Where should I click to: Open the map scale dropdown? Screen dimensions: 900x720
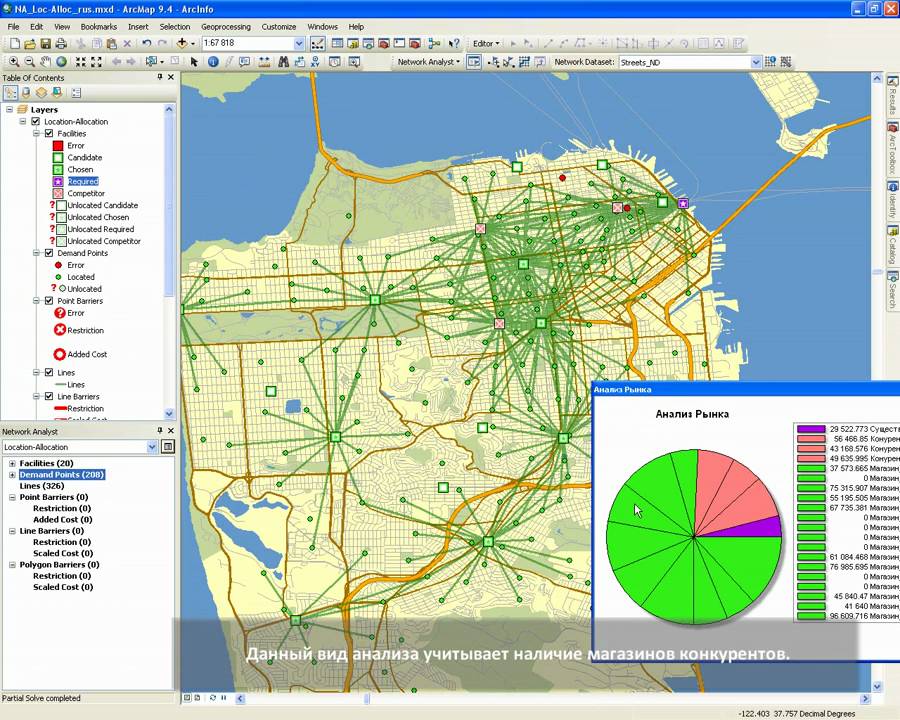(x=299, y=43)
